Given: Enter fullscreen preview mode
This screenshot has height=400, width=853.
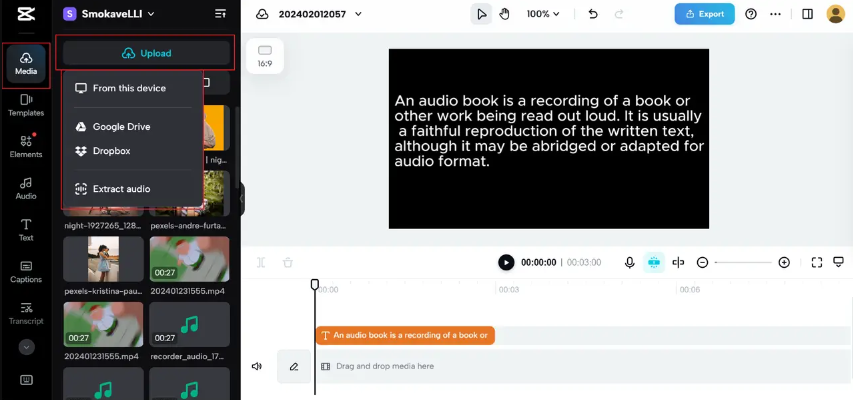Looking at the screenshot, I should pyautogui.click(x=817, y=263).
